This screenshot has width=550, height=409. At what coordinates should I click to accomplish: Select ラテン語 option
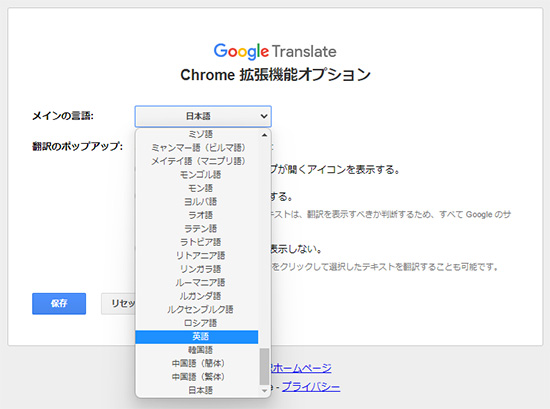[197, 229]
